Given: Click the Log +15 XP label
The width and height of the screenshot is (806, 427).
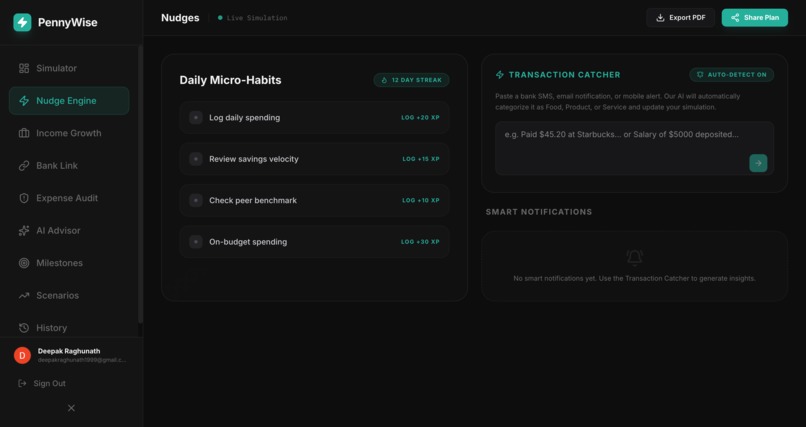Looking at the screenshot, I should (x=421, y=159).
